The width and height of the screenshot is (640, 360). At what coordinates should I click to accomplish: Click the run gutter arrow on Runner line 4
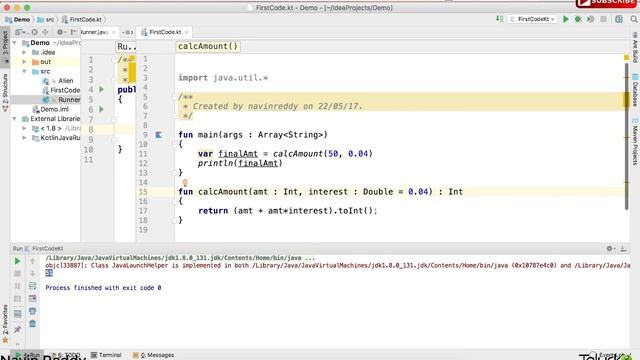[x=101, y=89]
